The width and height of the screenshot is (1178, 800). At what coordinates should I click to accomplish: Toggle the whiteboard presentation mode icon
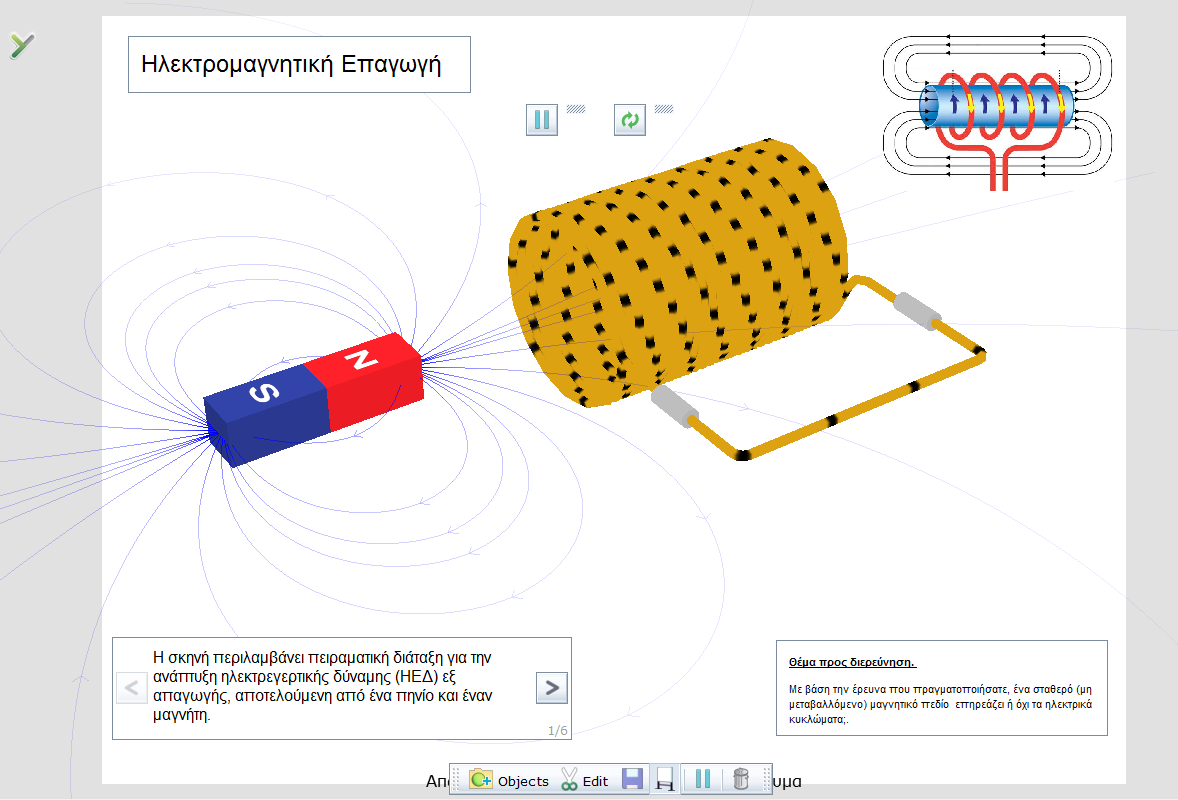(x=665, y=779)
